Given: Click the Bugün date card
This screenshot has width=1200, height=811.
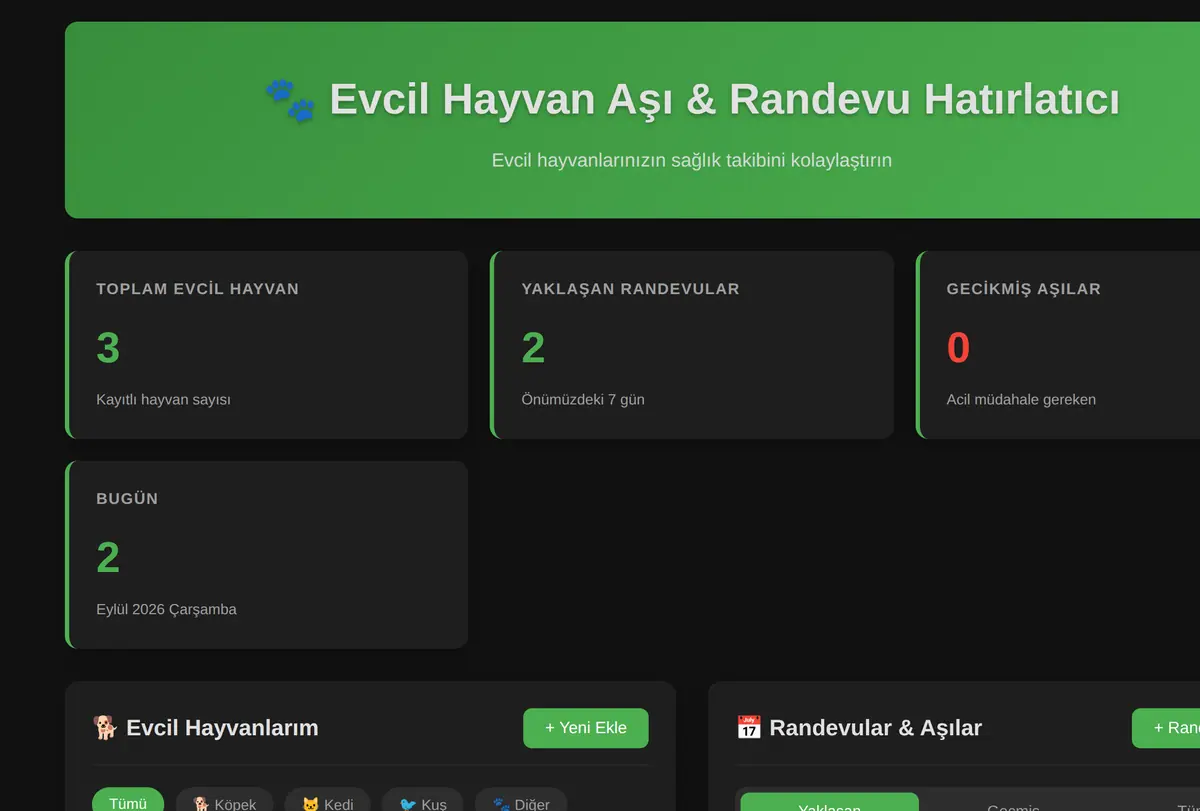Looking at the screenshot, I should [267, 555].
